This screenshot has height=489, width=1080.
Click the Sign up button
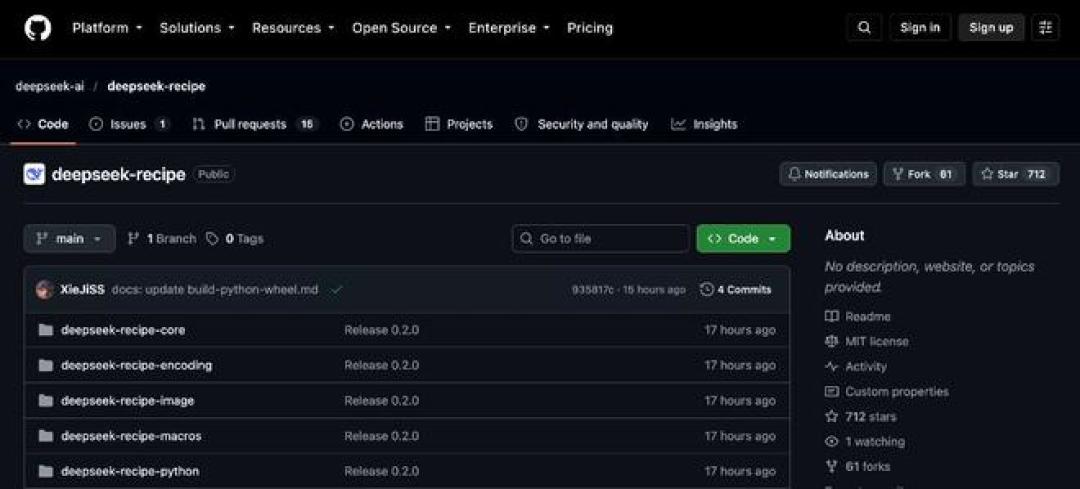point(991,28)
